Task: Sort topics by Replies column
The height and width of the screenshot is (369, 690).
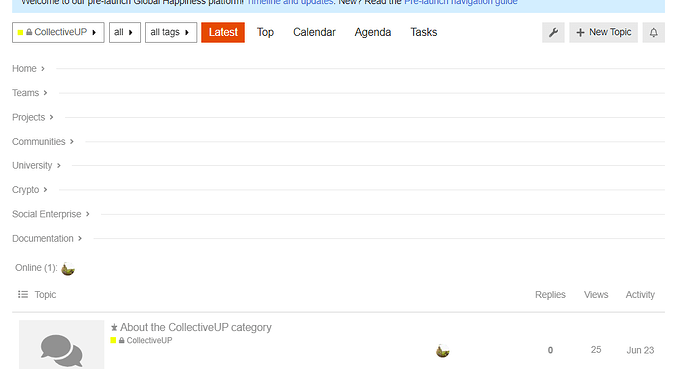Action: 550,295
